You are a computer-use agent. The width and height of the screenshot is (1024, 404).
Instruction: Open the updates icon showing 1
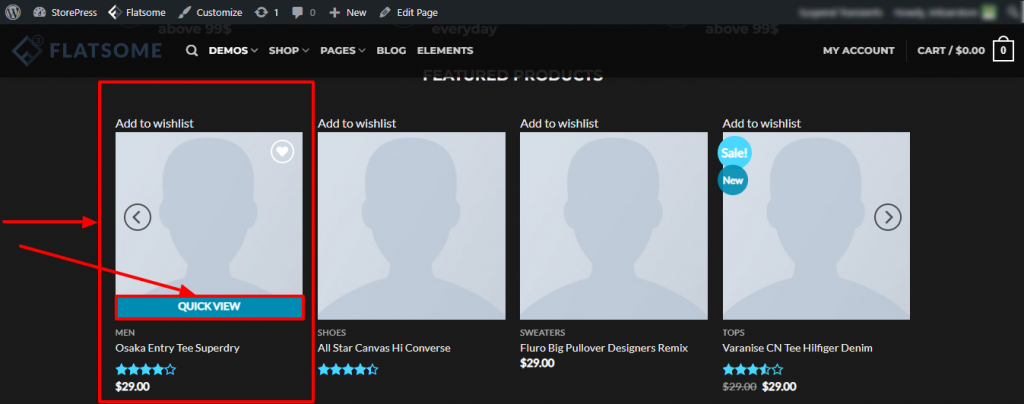tap(266, 12)
